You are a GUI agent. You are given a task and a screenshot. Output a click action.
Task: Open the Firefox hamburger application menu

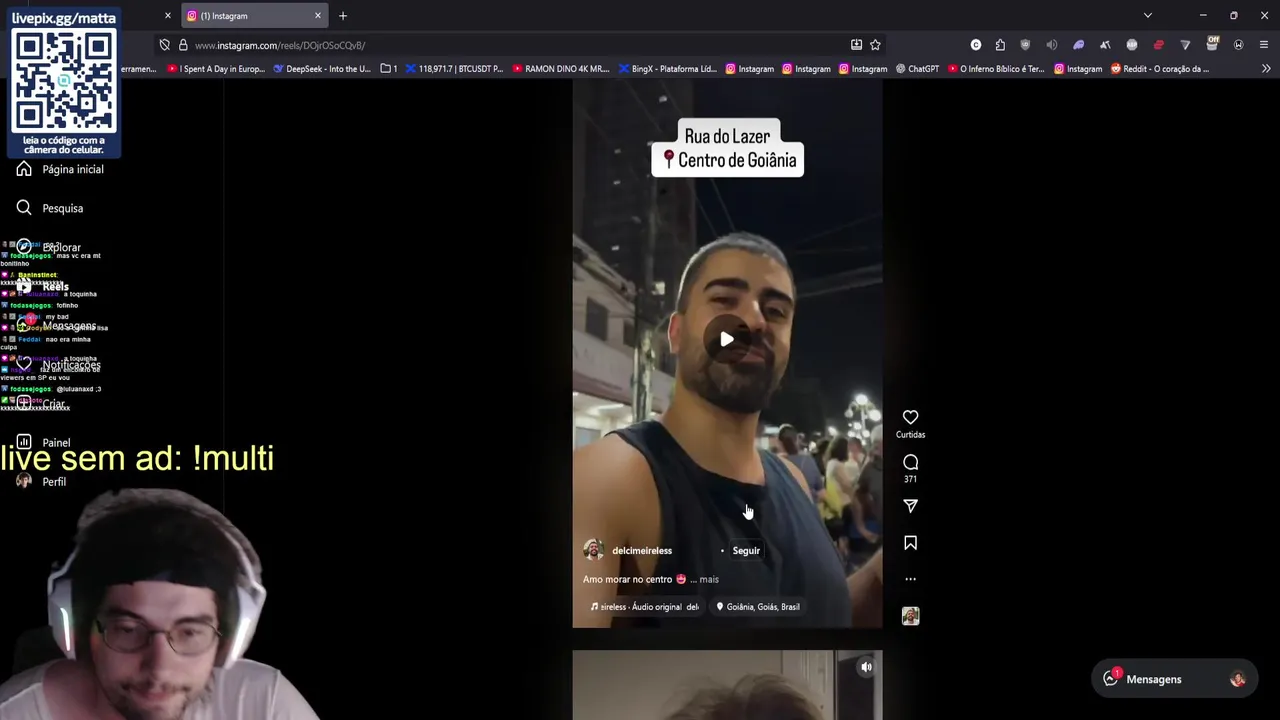[x=1264, y=45]
